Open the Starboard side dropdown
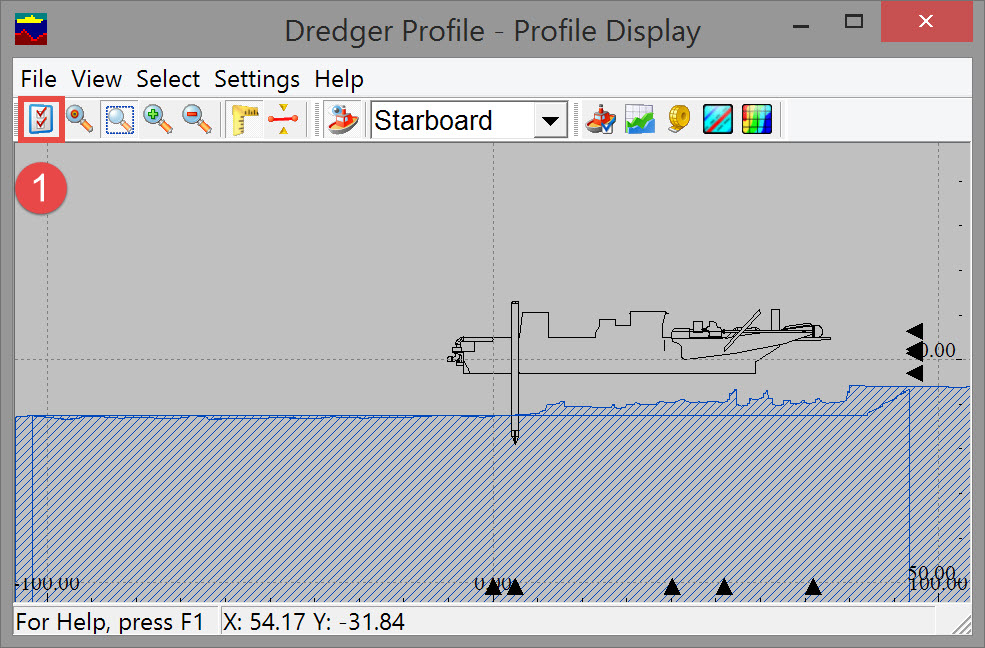Image resolution: width=985 pixels, height=648 pixels. [469, 120]
